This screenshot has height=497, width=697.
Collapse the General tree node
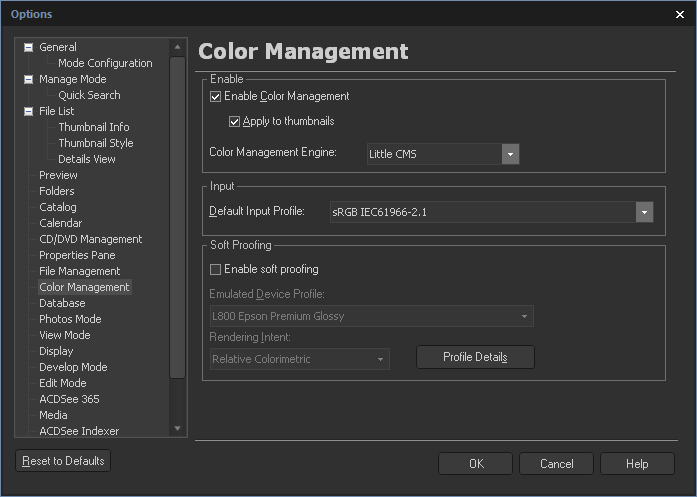28,47
